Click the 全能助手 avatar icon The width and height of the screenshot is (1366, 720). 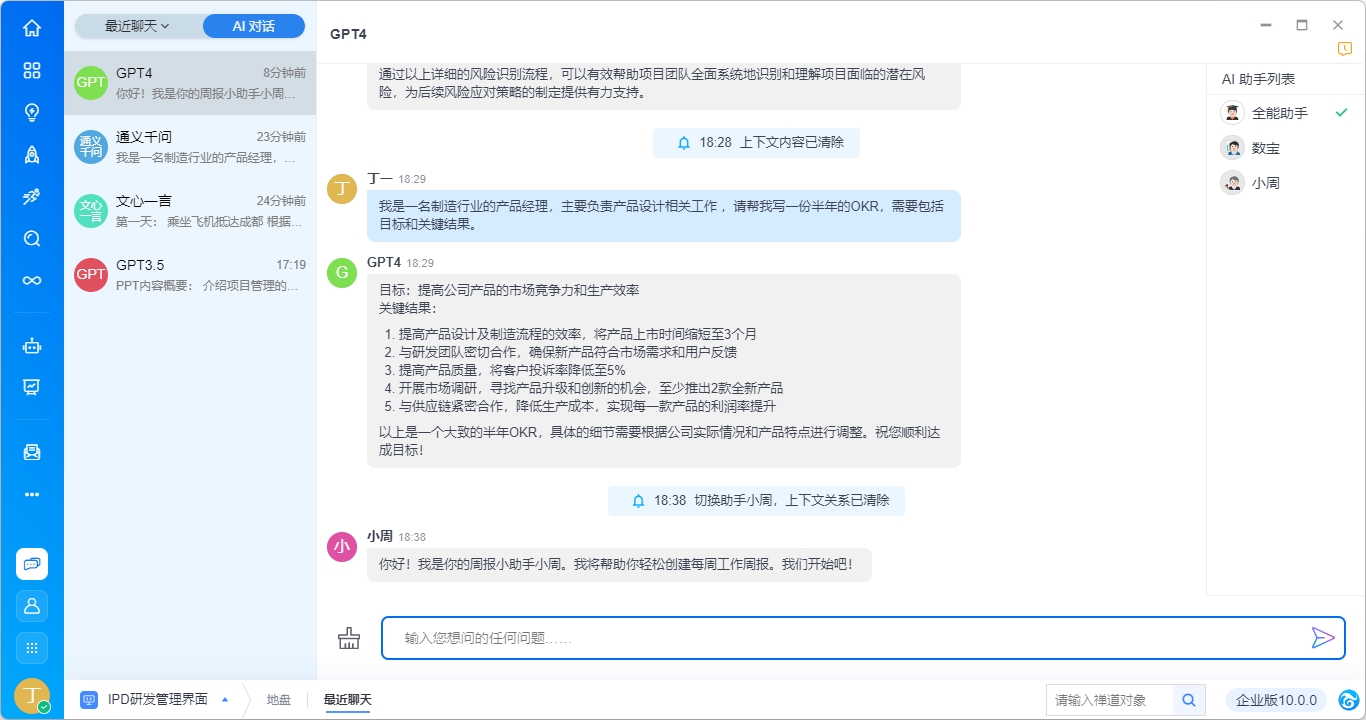point(1232,113)
